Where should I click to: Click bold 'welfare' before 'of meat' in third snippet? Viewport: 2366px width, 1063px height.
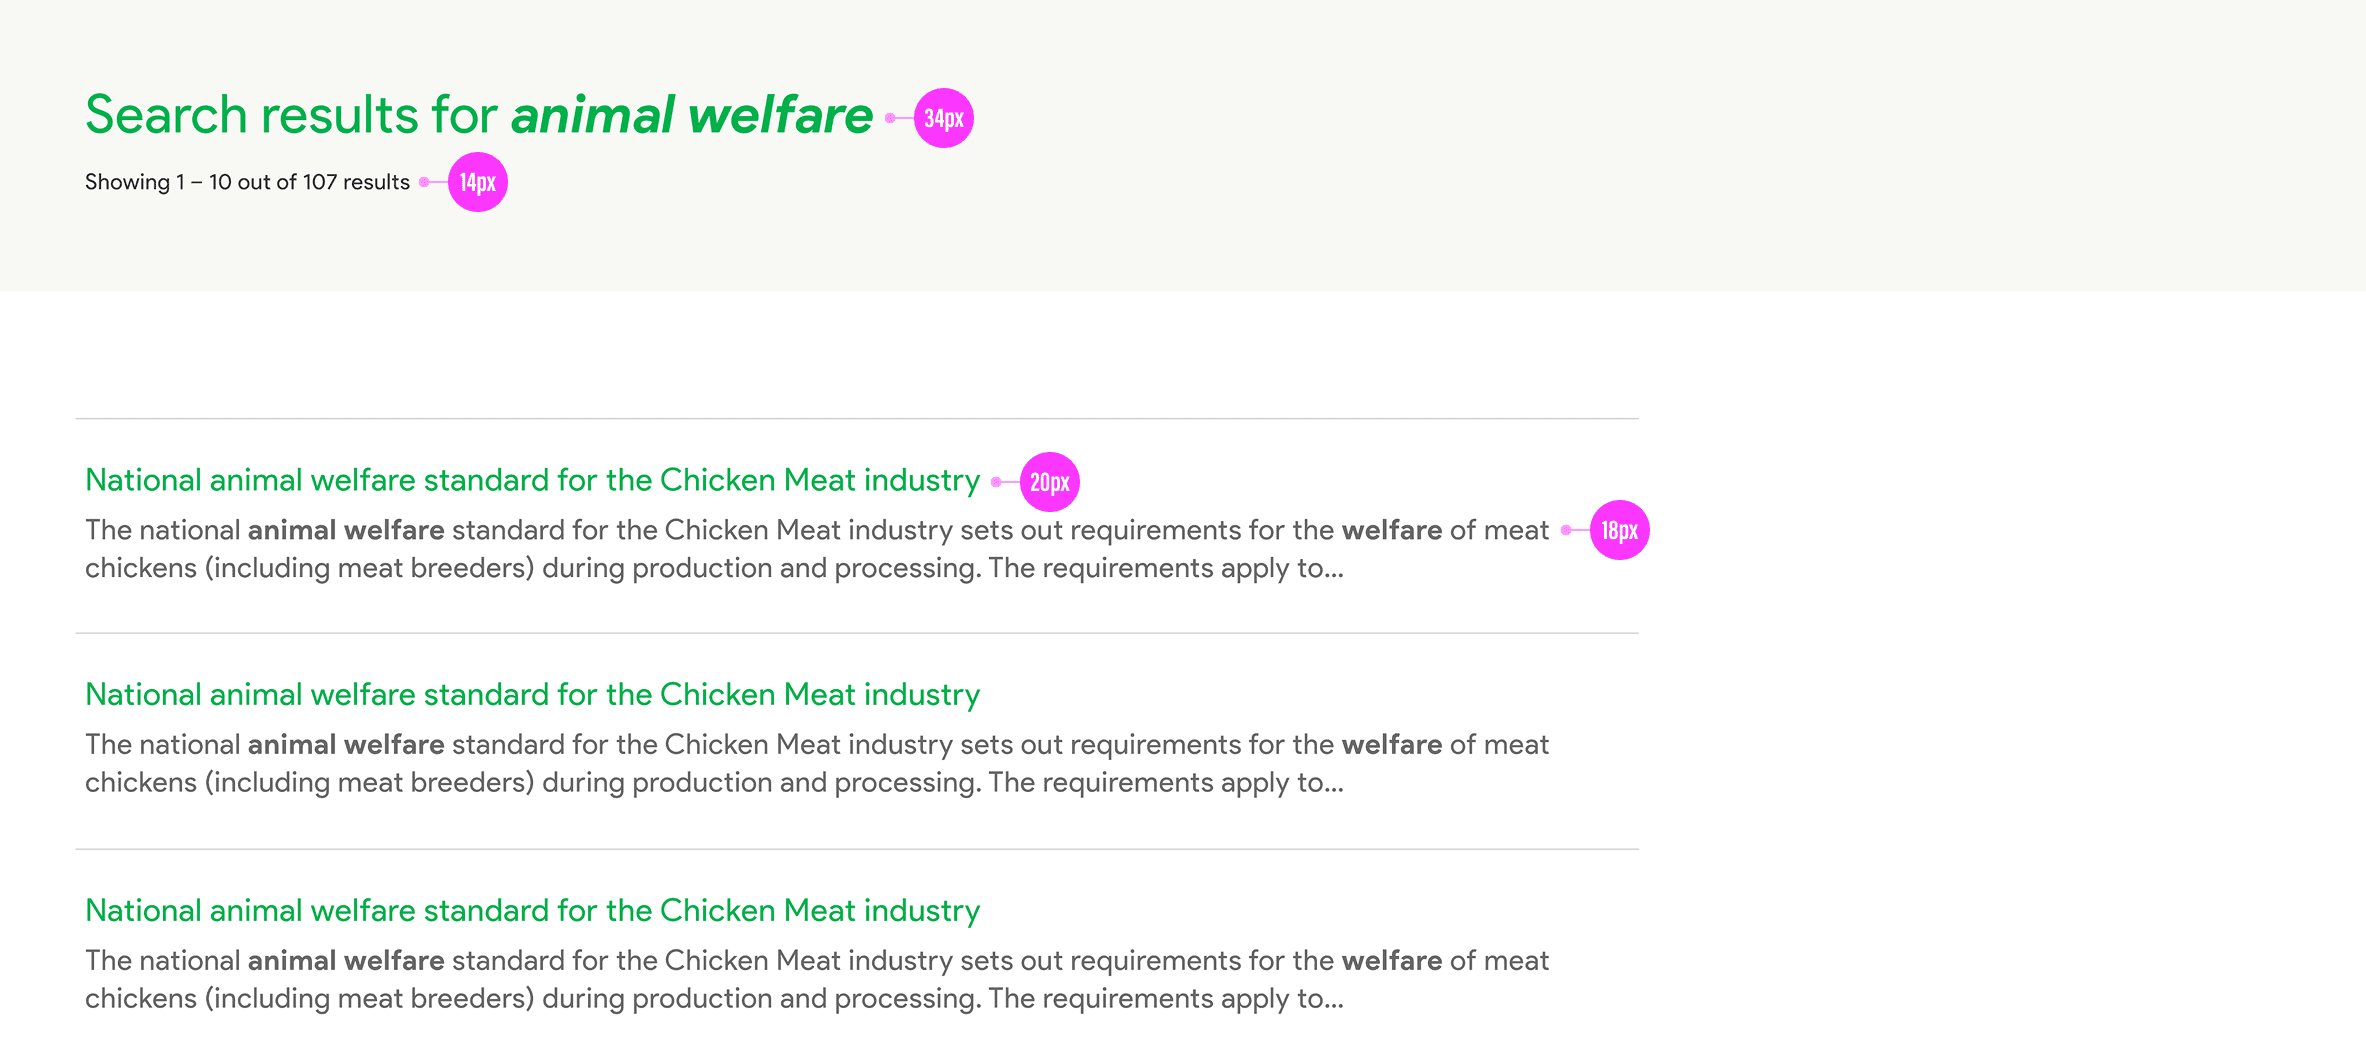click(1391, 961)
